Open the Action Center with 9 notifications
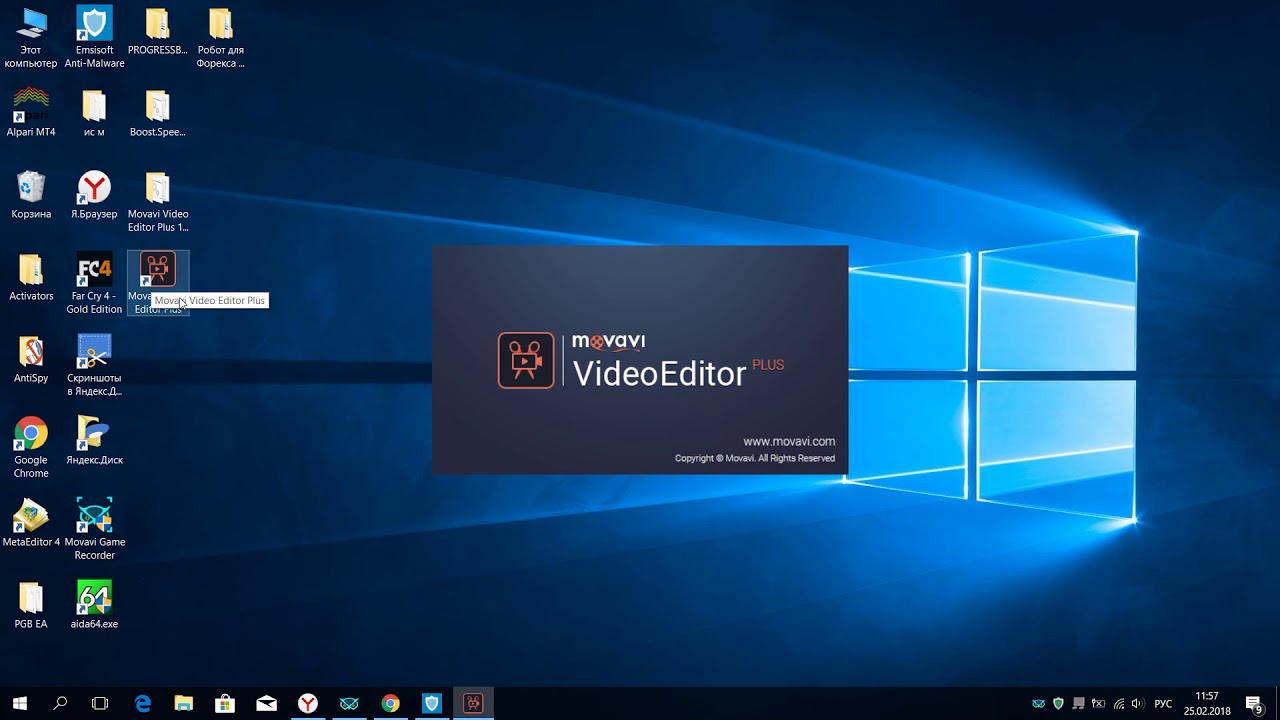Image resolution: width=1280 pixels, height=720 pixels. coord(1254,704)
